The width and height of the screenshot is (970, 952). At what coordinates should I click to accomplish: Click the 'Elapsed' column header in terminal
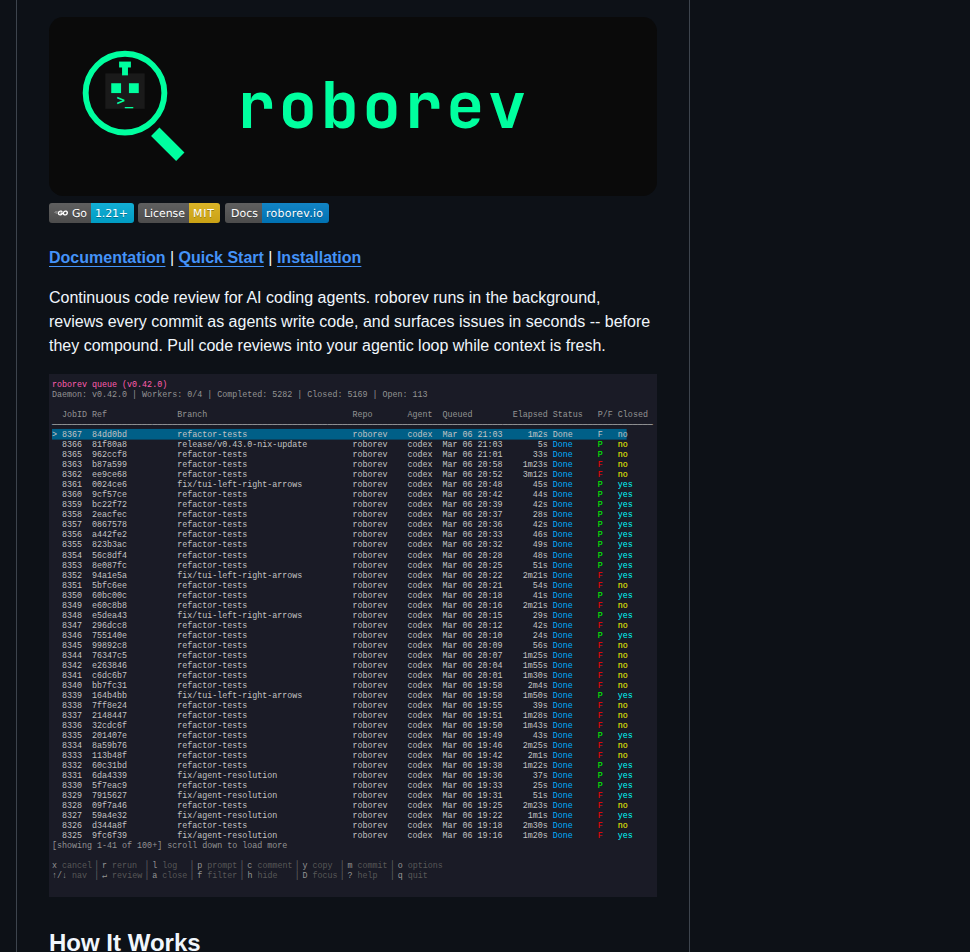pyautogui.click(x=530, y=414)
